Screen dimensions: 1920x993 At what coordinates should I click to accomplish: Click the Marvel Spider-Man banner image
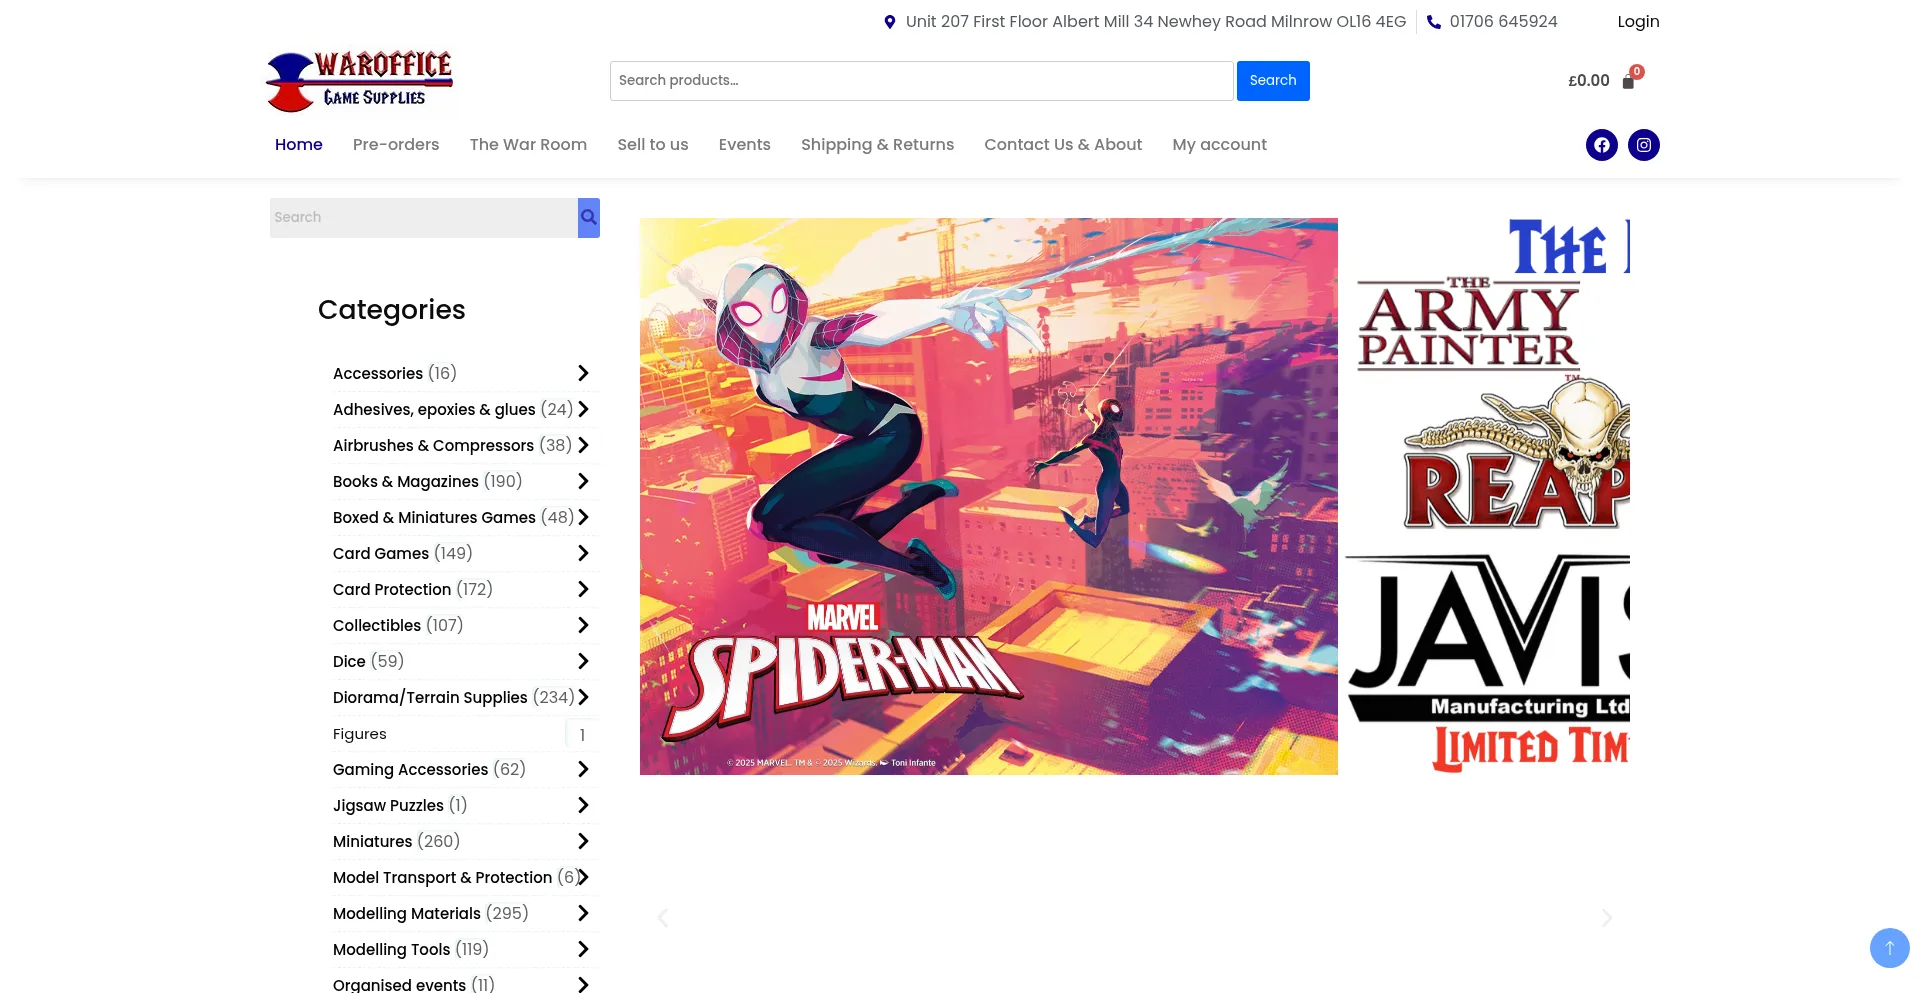point(988,496)
